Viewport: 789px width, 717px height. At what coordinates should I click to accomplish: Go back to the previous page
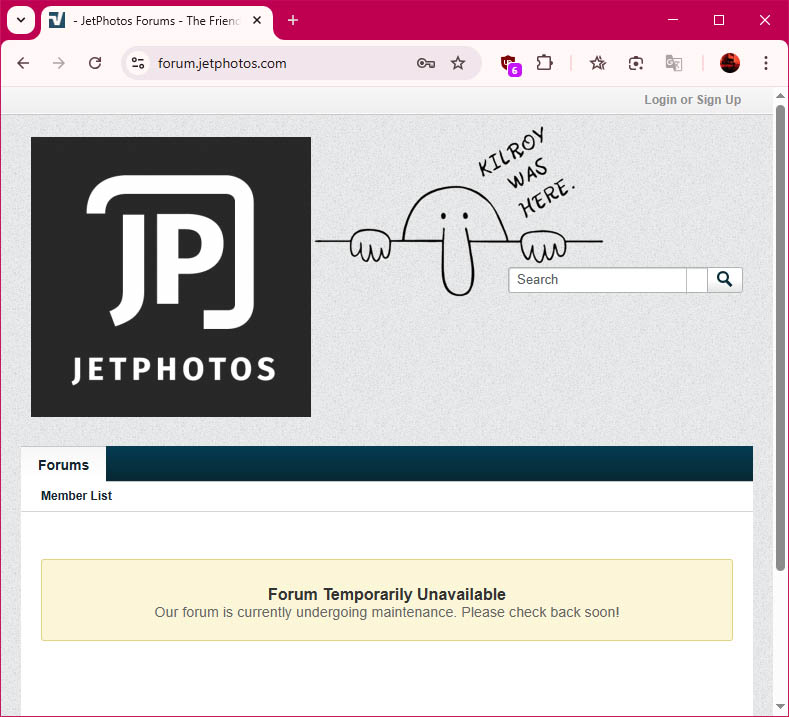click(23, 63)
